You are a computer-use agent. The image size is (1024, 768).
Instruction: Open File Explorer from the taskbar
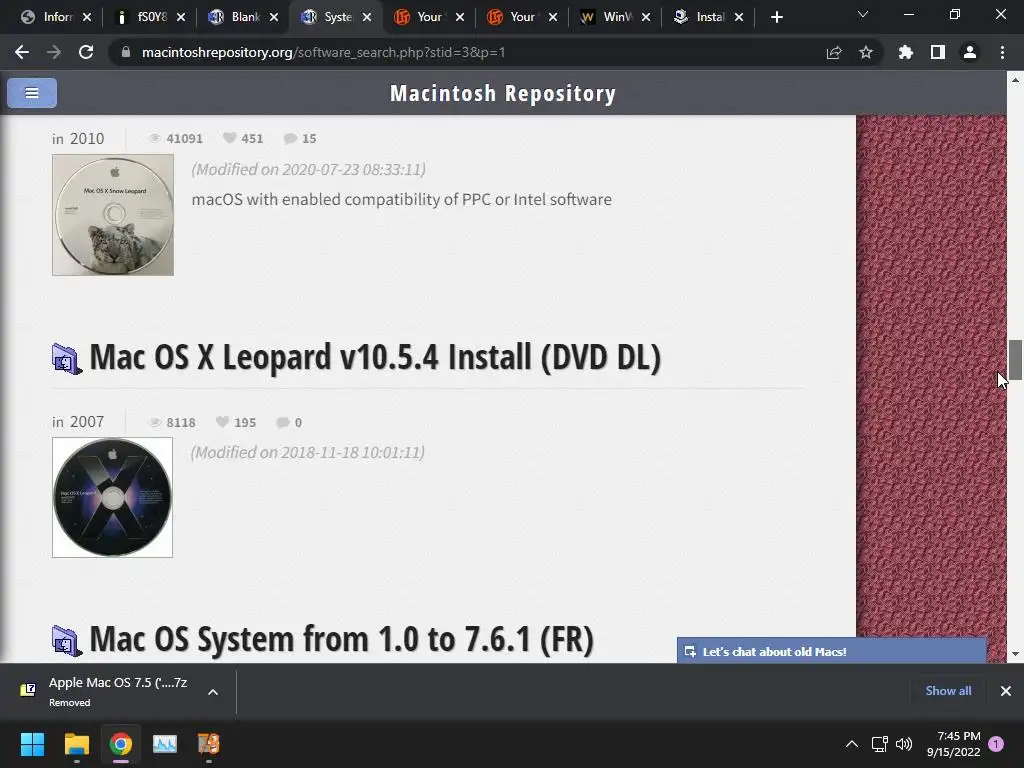click(x=76, y=744)
